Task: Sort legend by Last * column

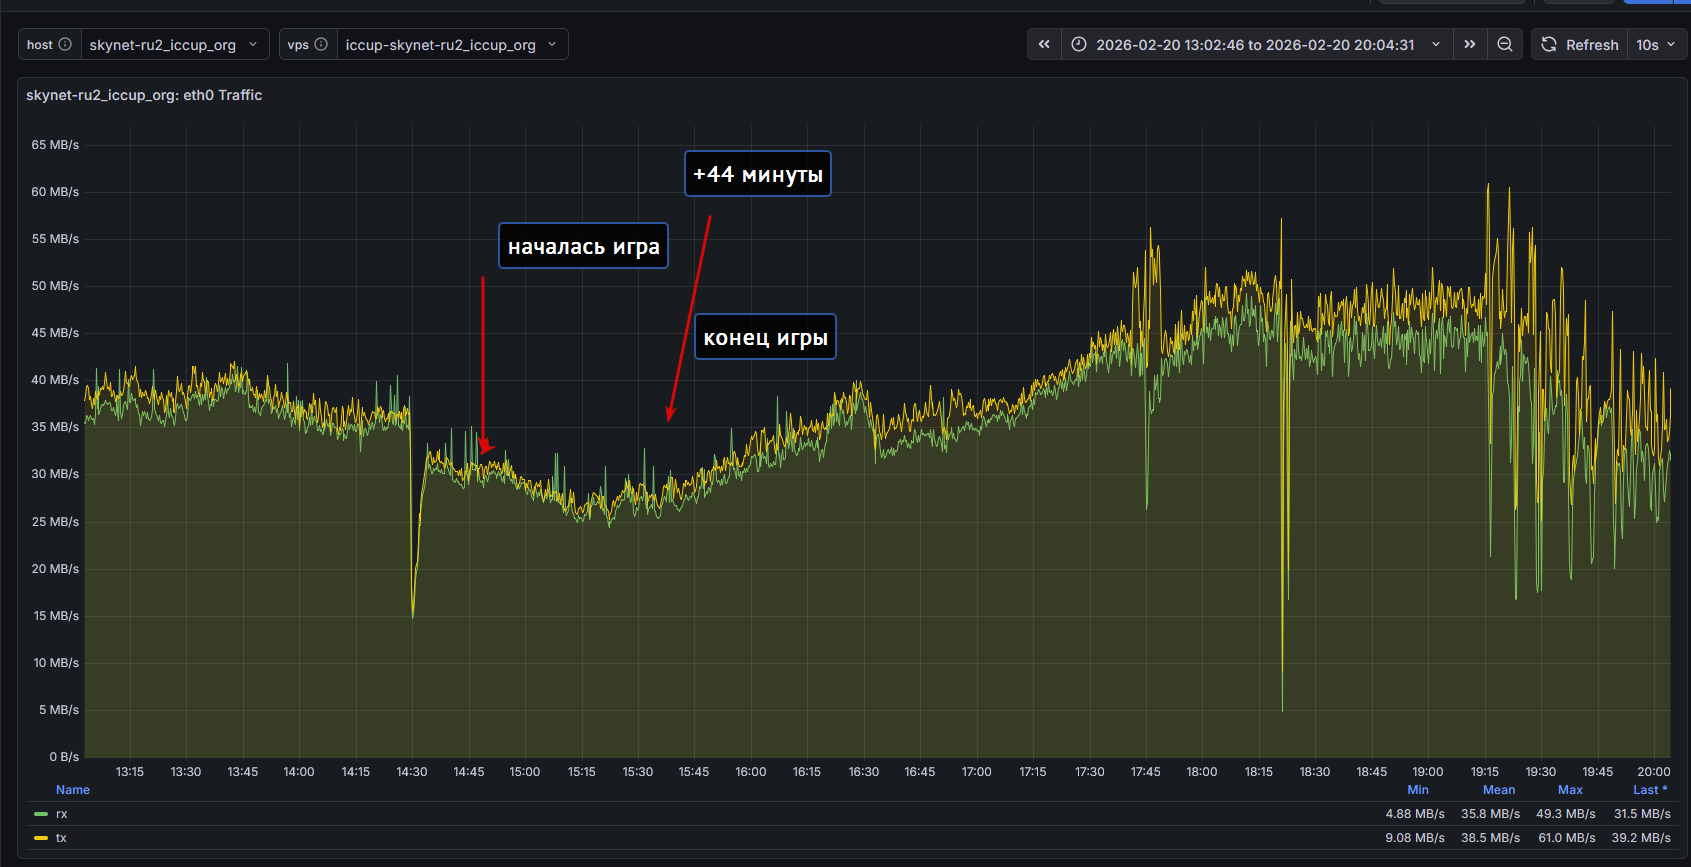Action: 1650,790
